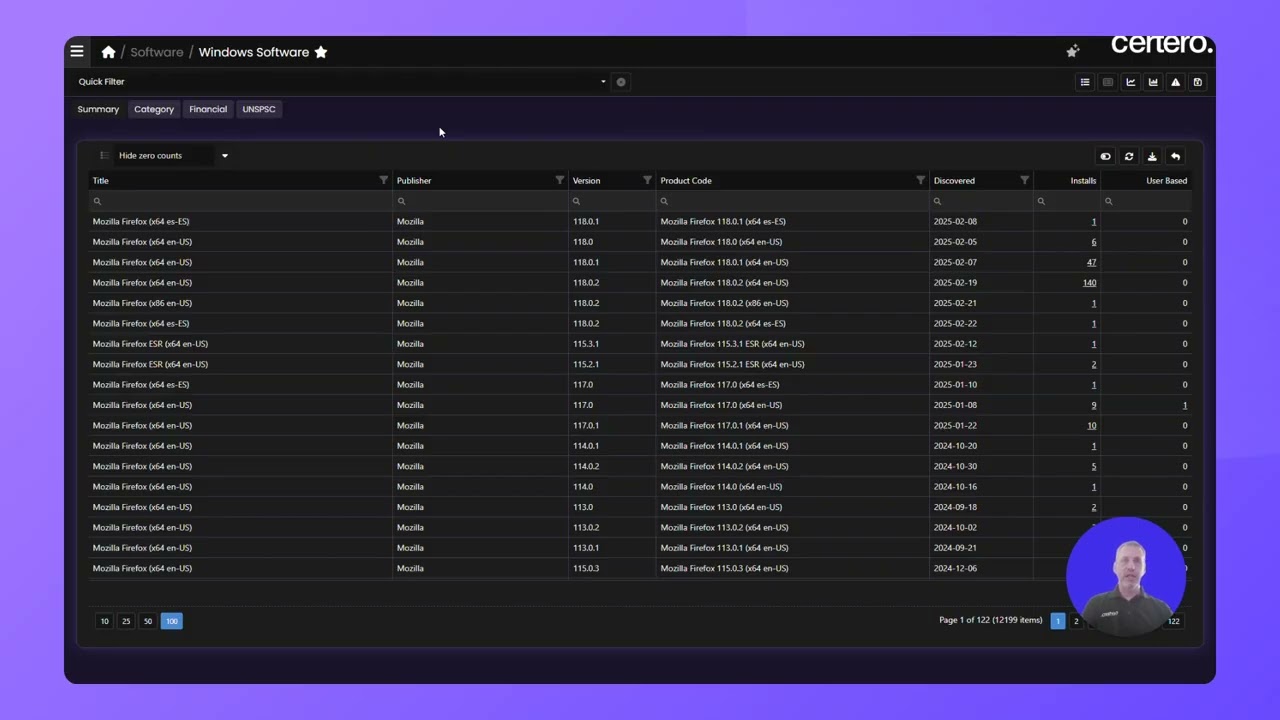This screenshot has width=1280, height=720.
Task: Click version cell 113.0.2
Action: pyautogui.click(x=586, y=528)
